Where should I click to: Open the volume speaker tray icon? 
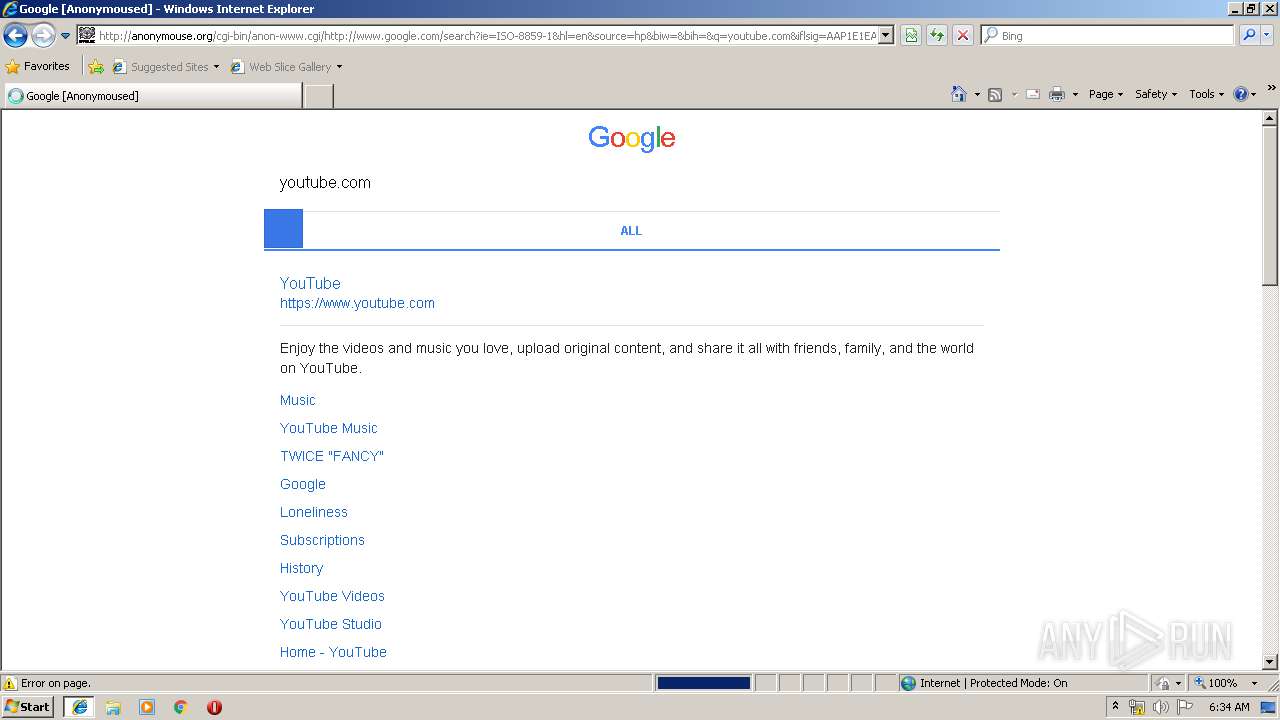[1160, 707]
